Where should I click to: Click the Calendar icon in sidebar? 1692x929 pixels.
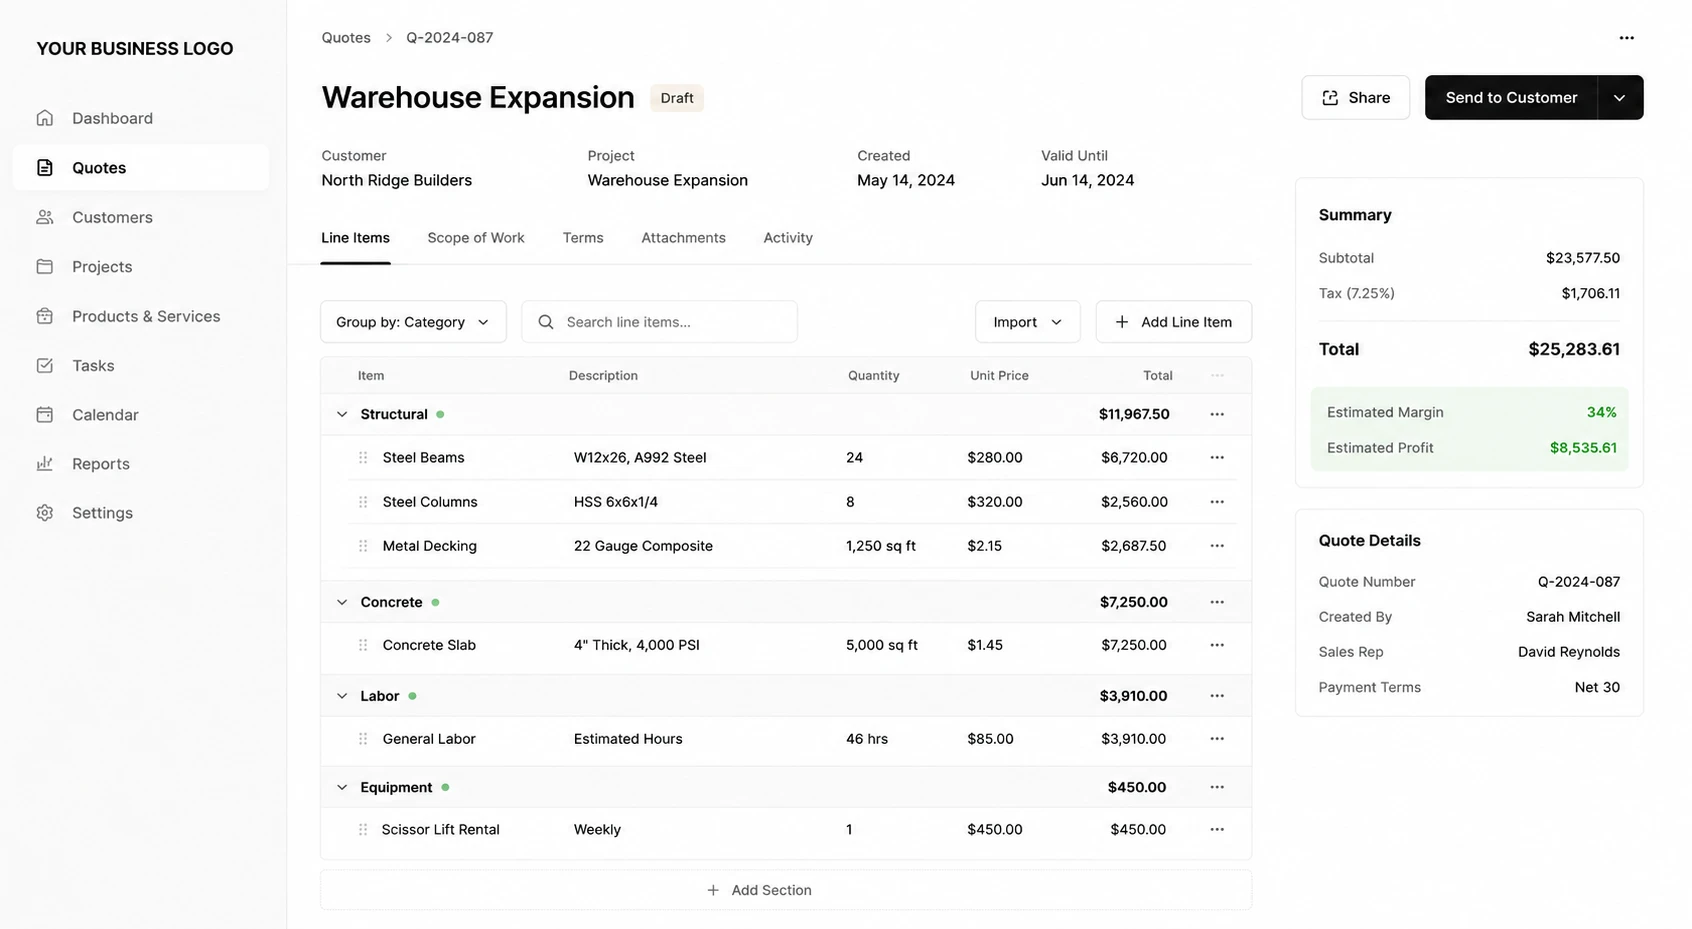(x=45, y=415)
